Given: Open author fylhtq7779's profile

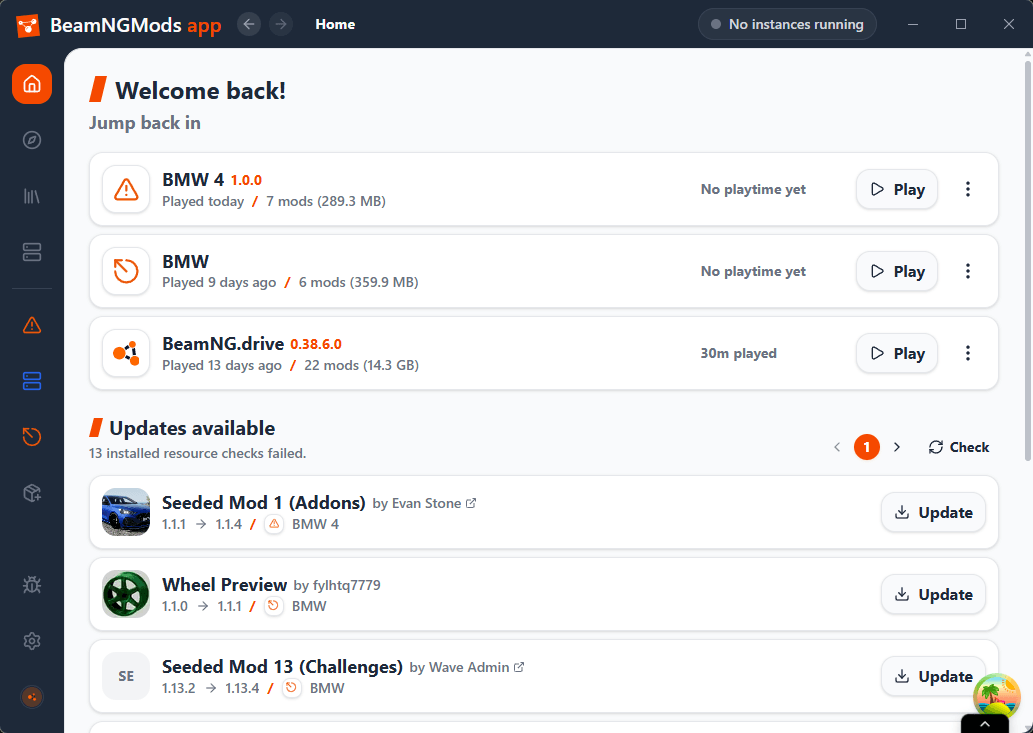Looking at the screenshot, I should 347,585.
